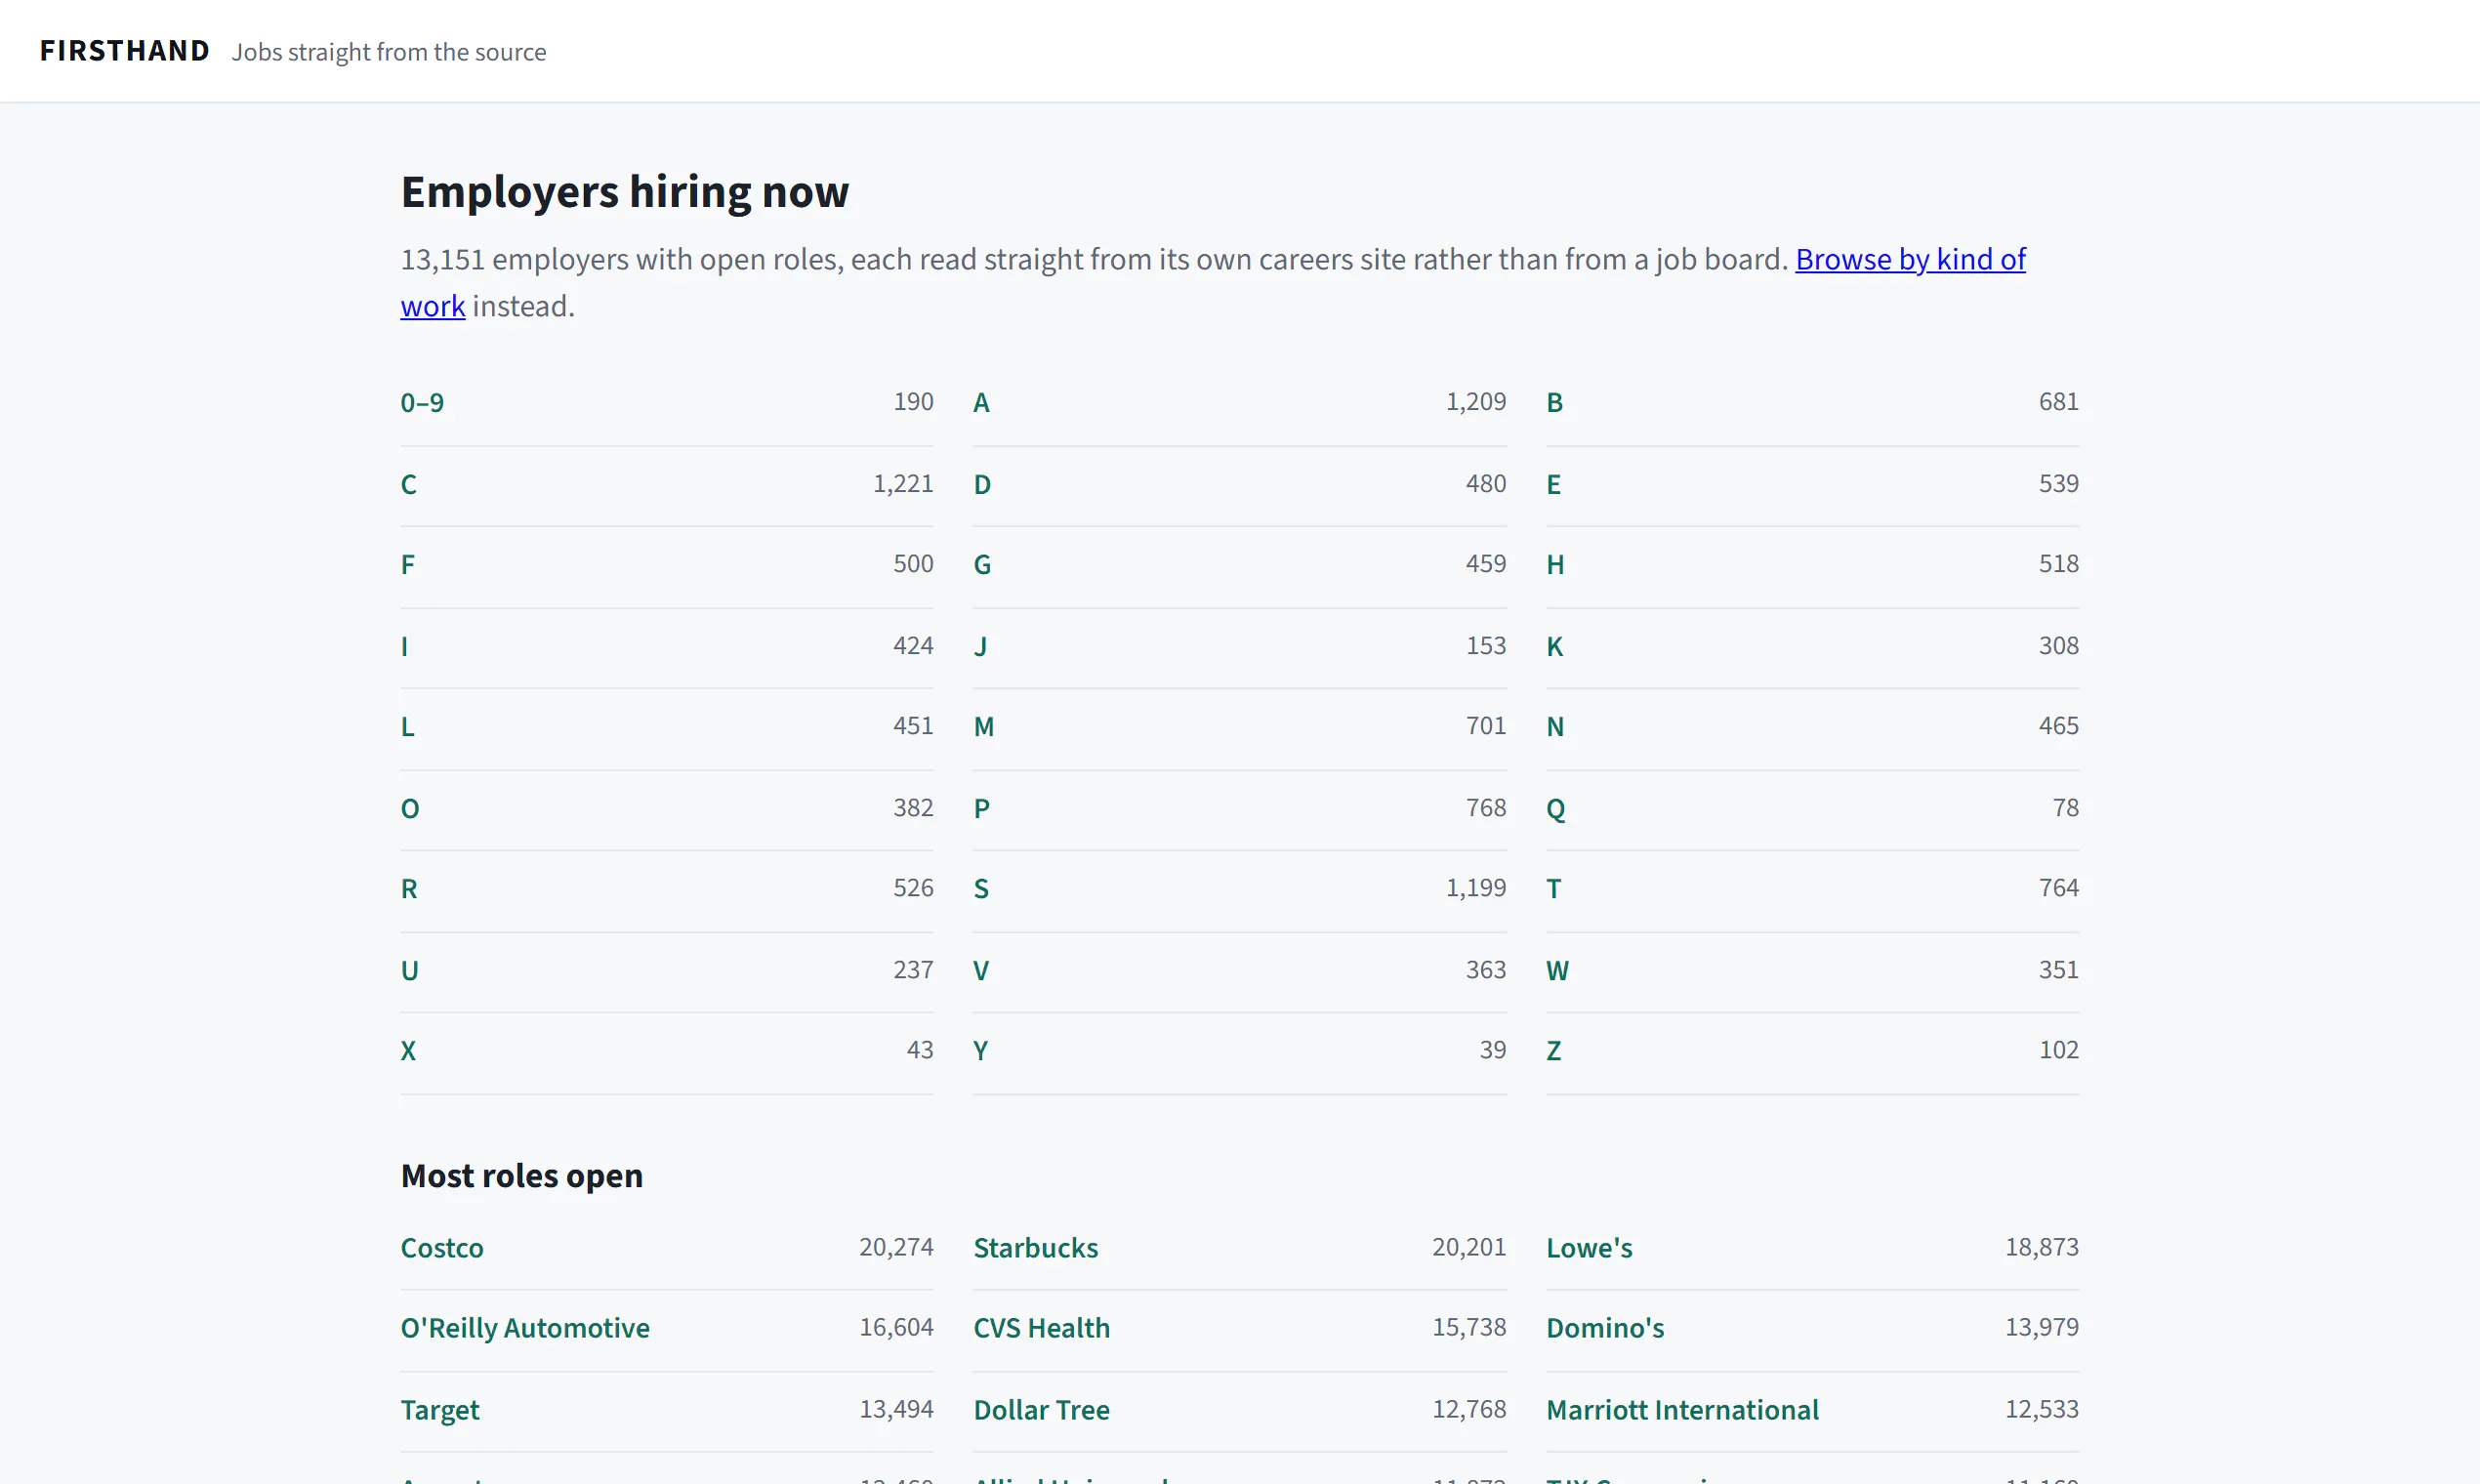Screen dimensions: 2480x1484
Task: Open CVS Health roles
Action: coord(1042,1328)
